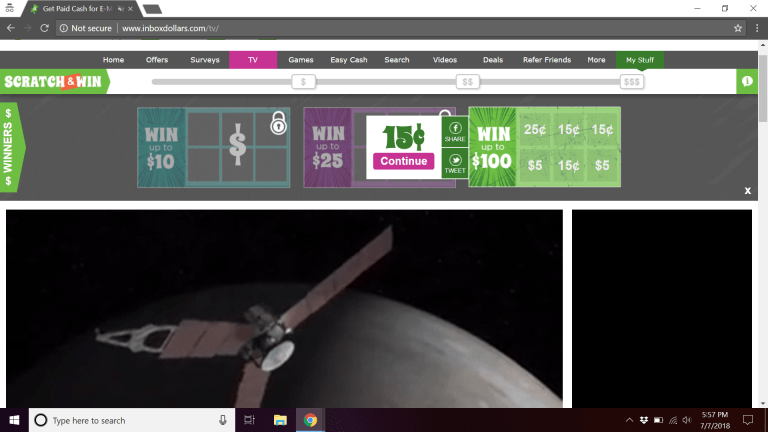
Task: Click the Win up to $10 card
Action: pos(214,147)
